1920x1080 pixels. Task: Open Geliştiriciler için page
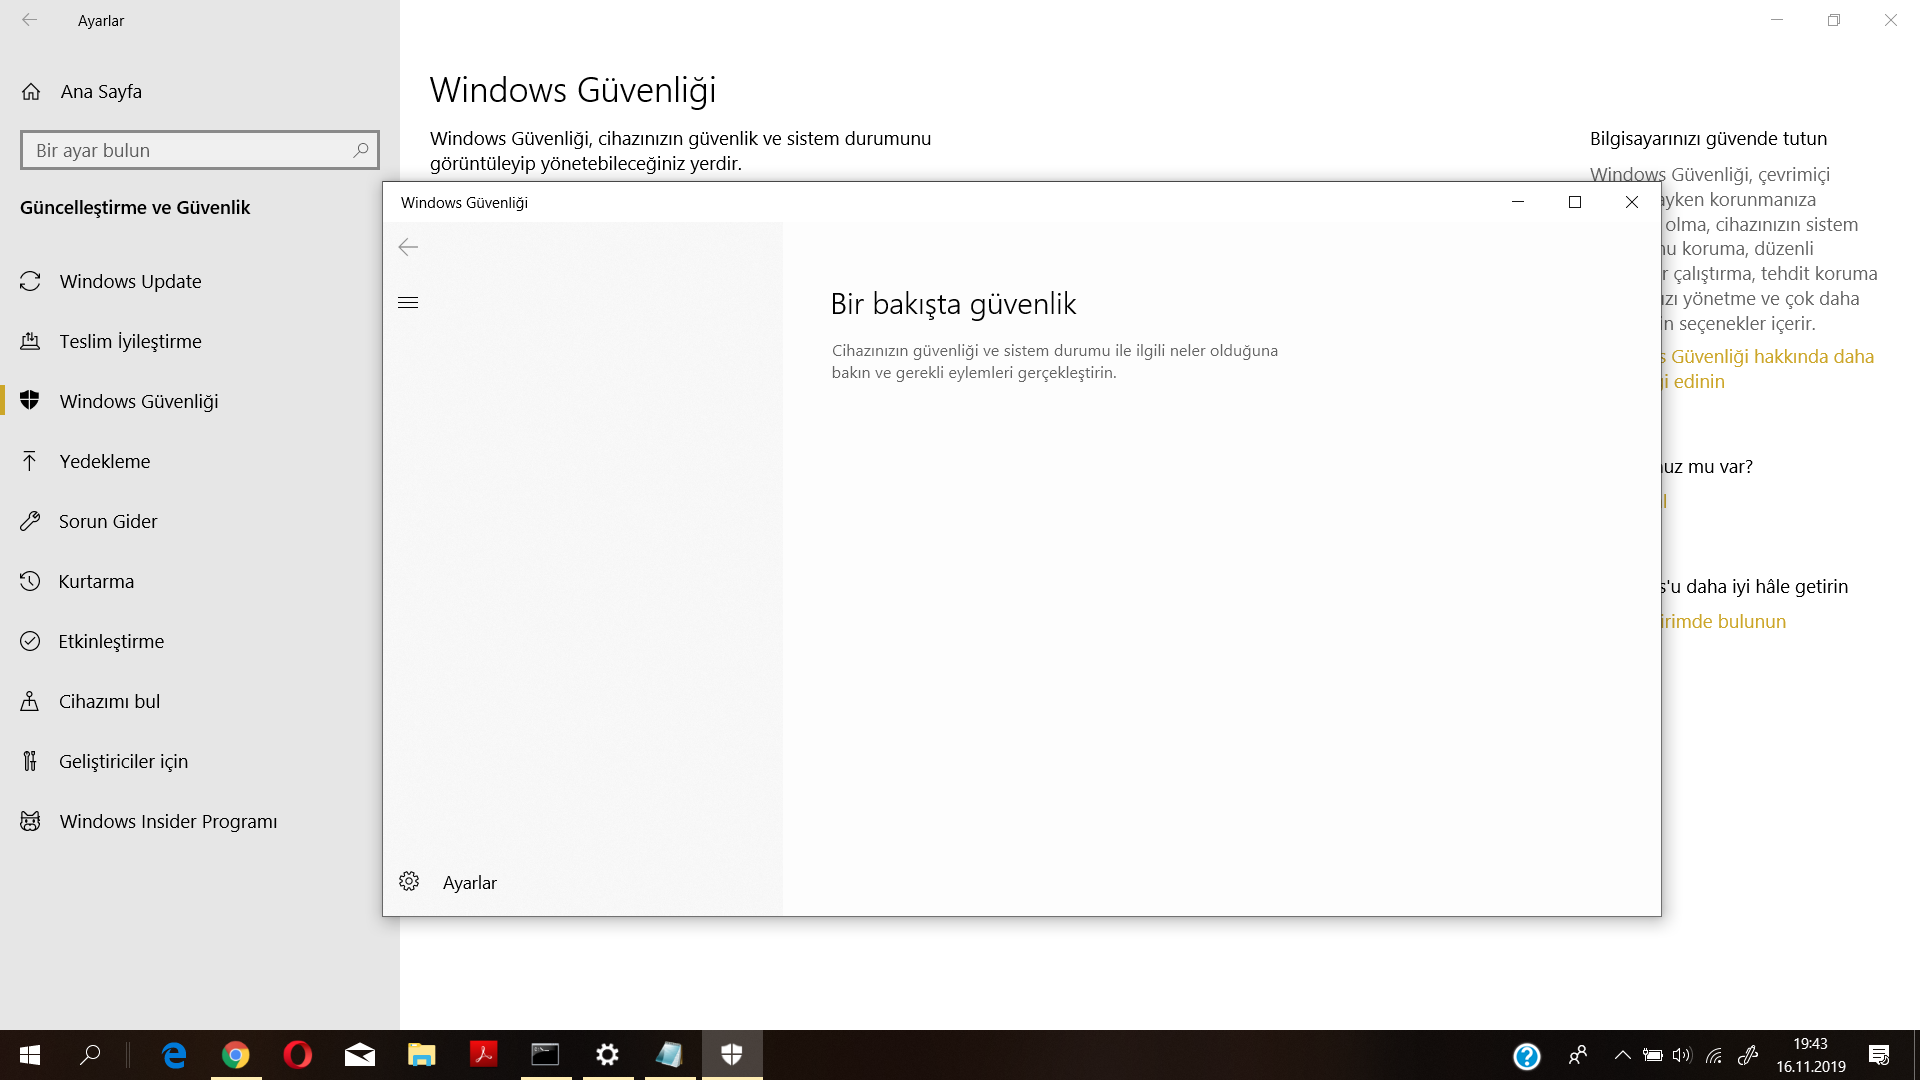coord(200,761)
